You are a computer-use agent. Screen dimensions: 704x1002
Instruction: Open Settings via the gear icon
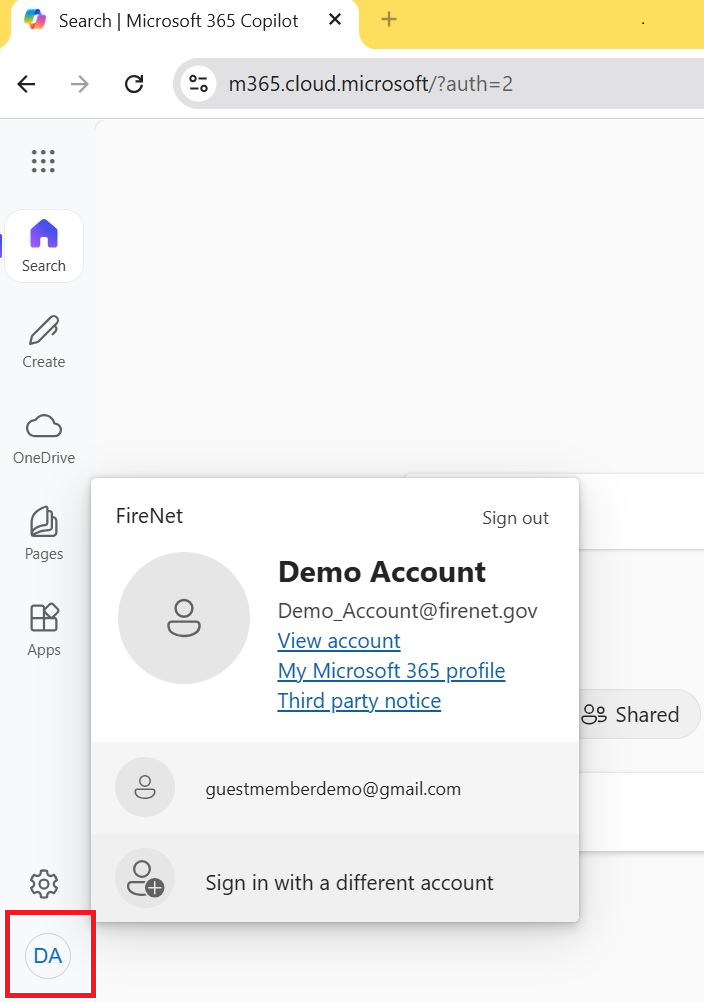[x=43, y=884]
